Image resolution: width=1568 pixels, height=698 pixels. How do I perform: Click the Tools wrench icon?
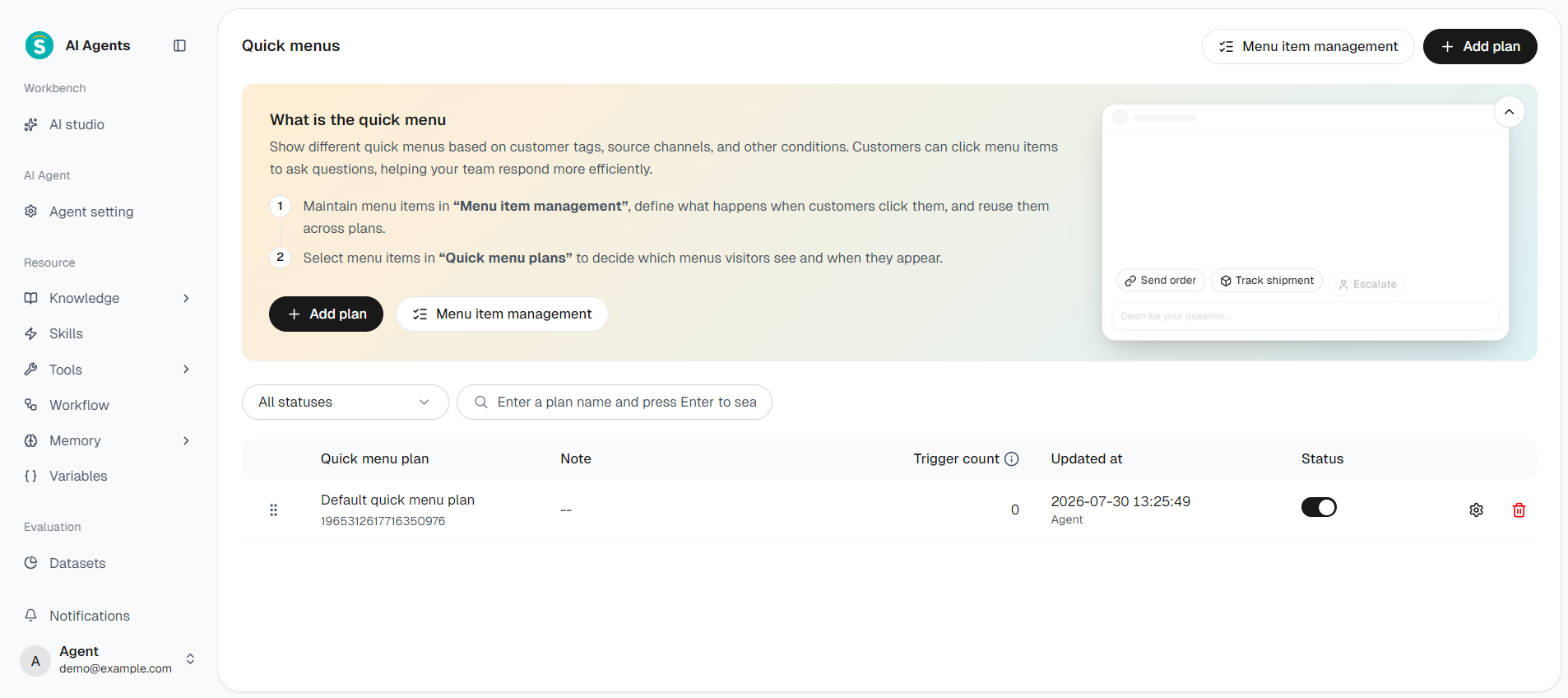click(31, 369)
